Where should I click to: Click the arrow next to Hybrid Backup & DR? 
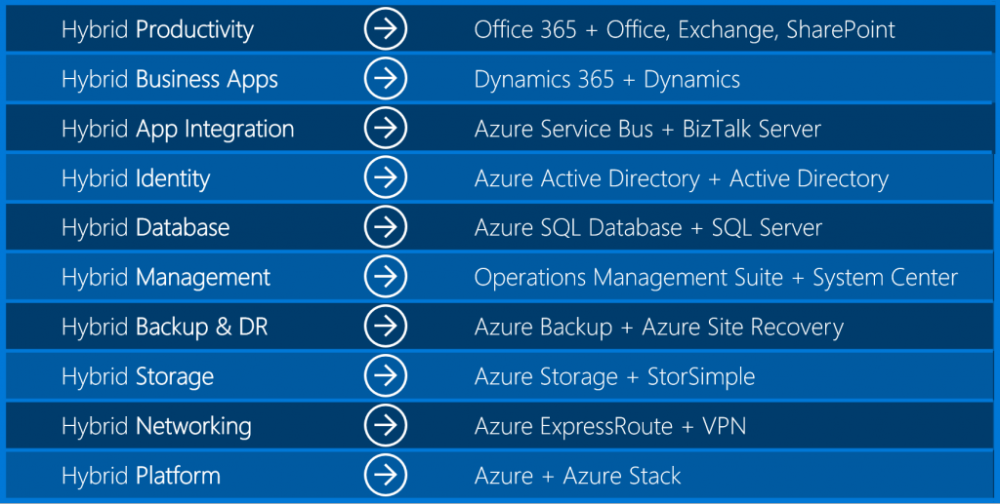tap(385, 327)
